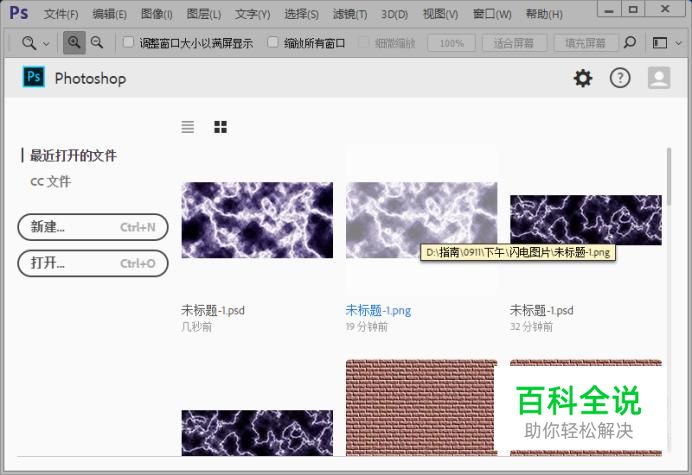Open the 几秒前 未标题-1.psd thumbnail
This screenshot has width=692, height=475.
[x=257, y=220]
